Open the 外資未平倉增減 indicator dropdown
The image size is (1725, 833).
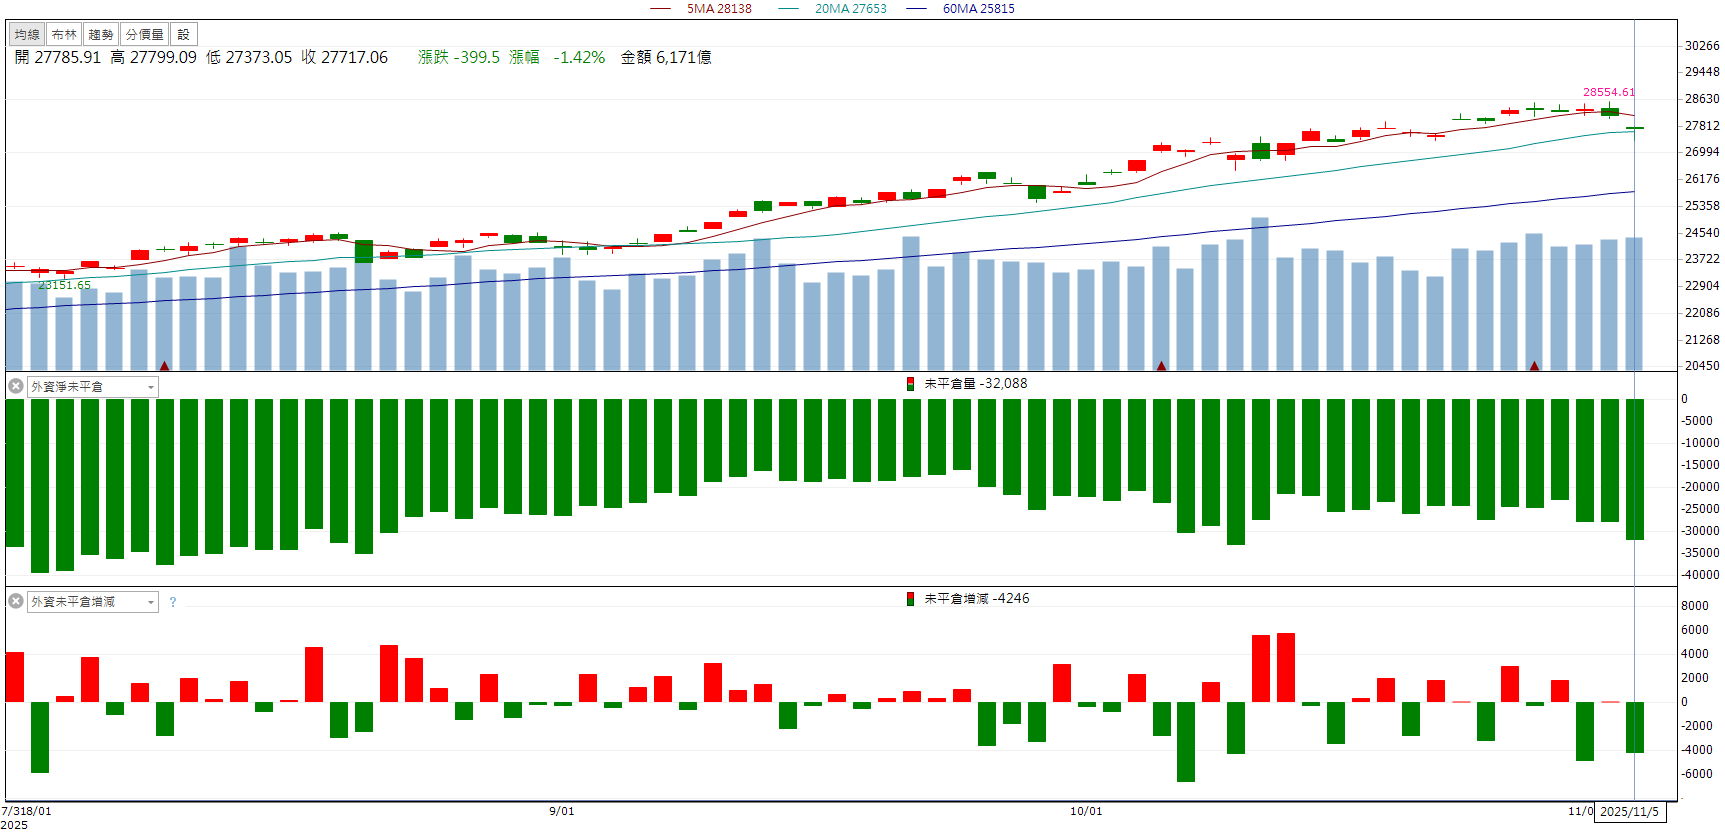click(93, 602)
